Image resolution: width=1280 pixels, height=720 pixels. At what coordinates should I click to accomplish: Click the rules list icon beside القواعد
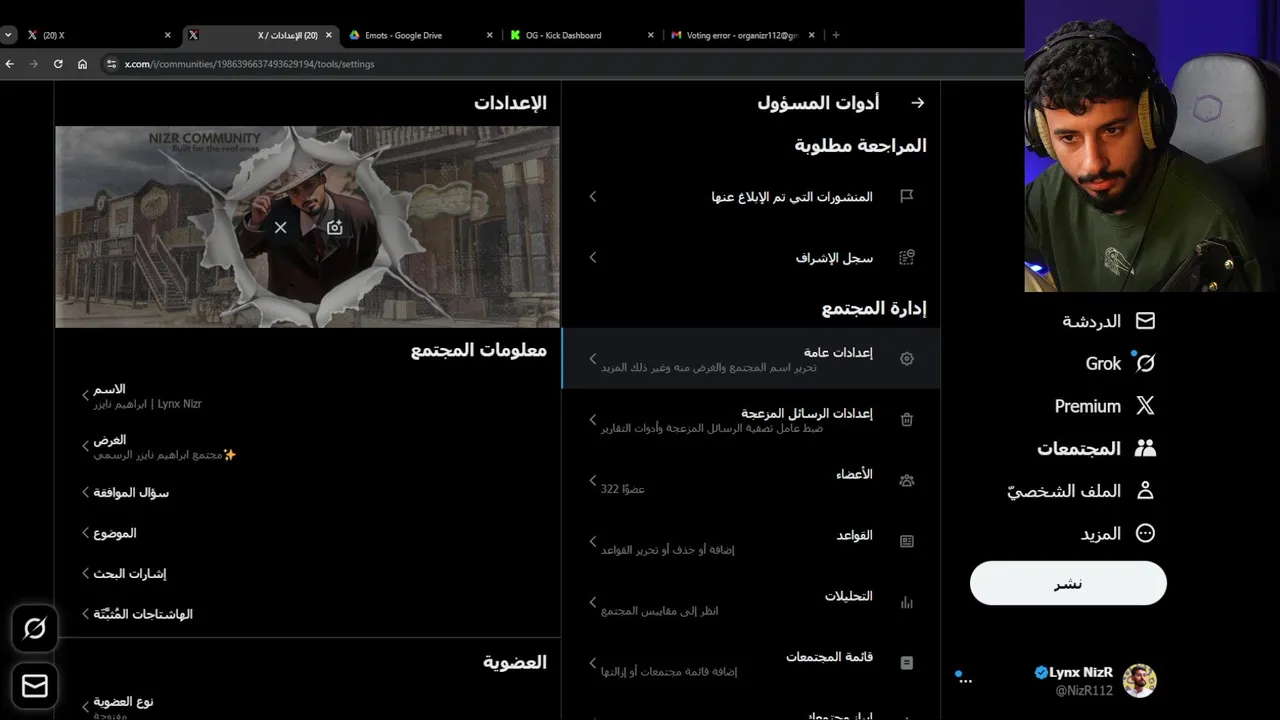tap(907, 542)
